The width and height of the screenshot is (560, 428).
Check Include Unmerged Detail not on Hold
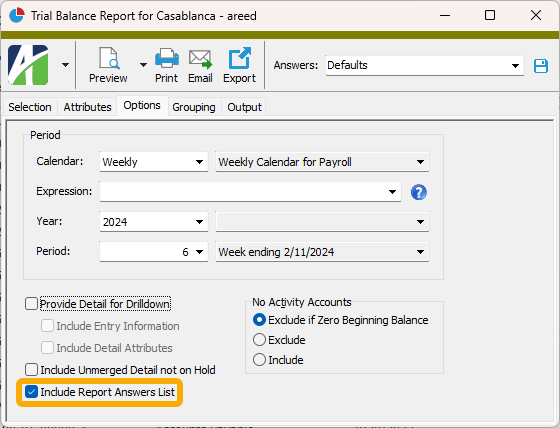31,370
